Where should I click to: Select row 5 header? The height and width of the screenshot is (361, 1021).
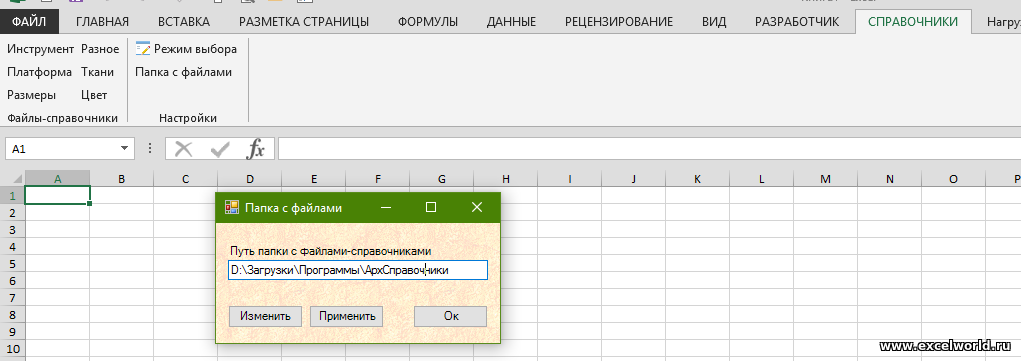[12, 264]
